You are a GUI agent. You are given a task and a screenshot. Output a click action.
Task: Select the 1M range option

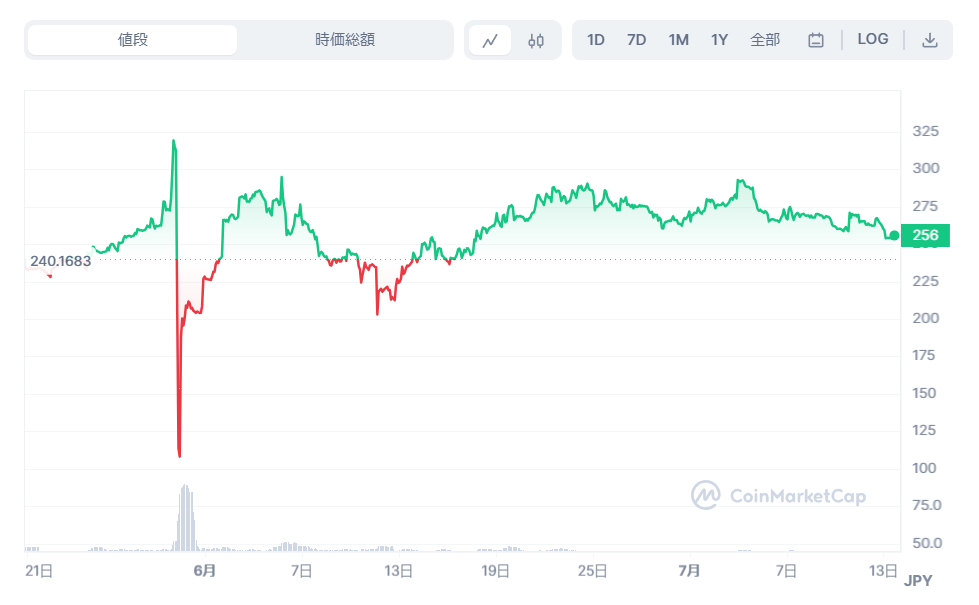678,39
